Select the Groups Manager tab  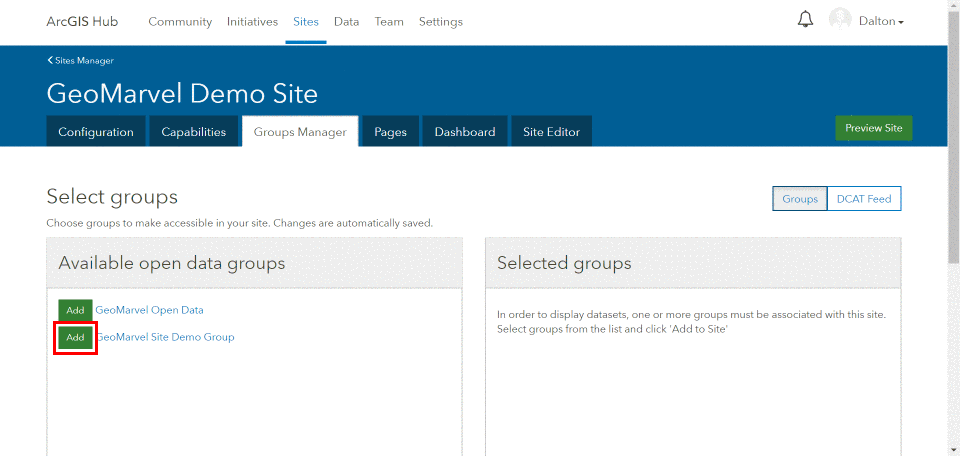[x=300, y=132]
